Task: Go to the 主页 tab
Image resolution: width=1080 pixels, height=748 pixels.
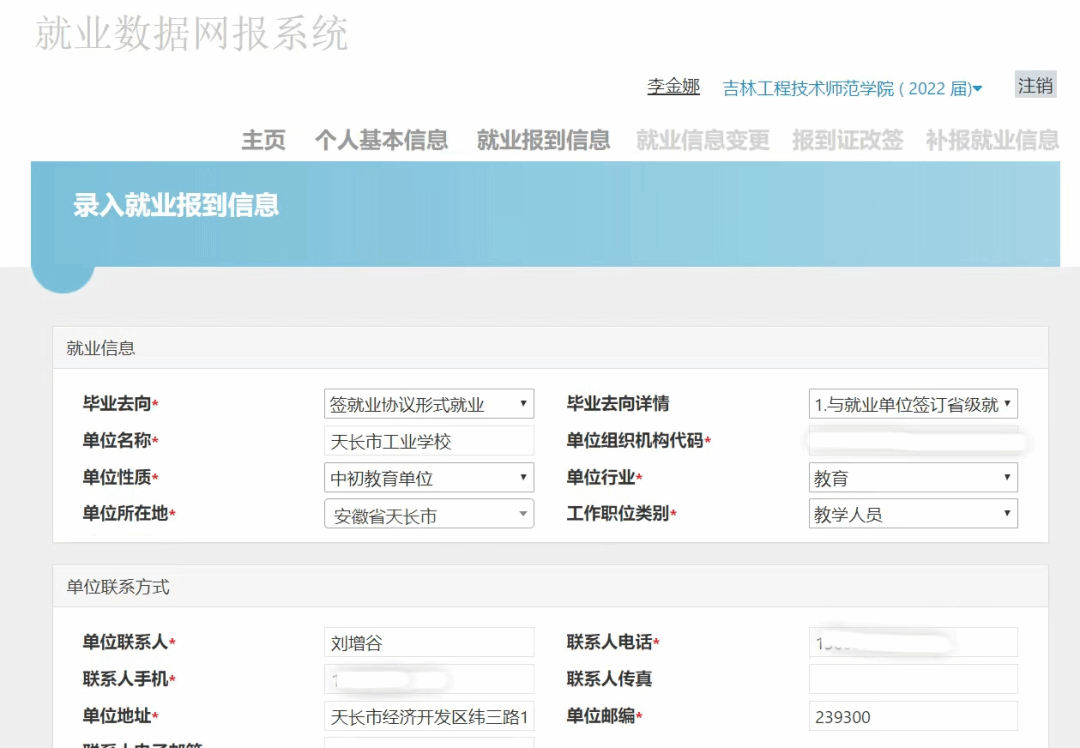Action: [x=263, y=141]
